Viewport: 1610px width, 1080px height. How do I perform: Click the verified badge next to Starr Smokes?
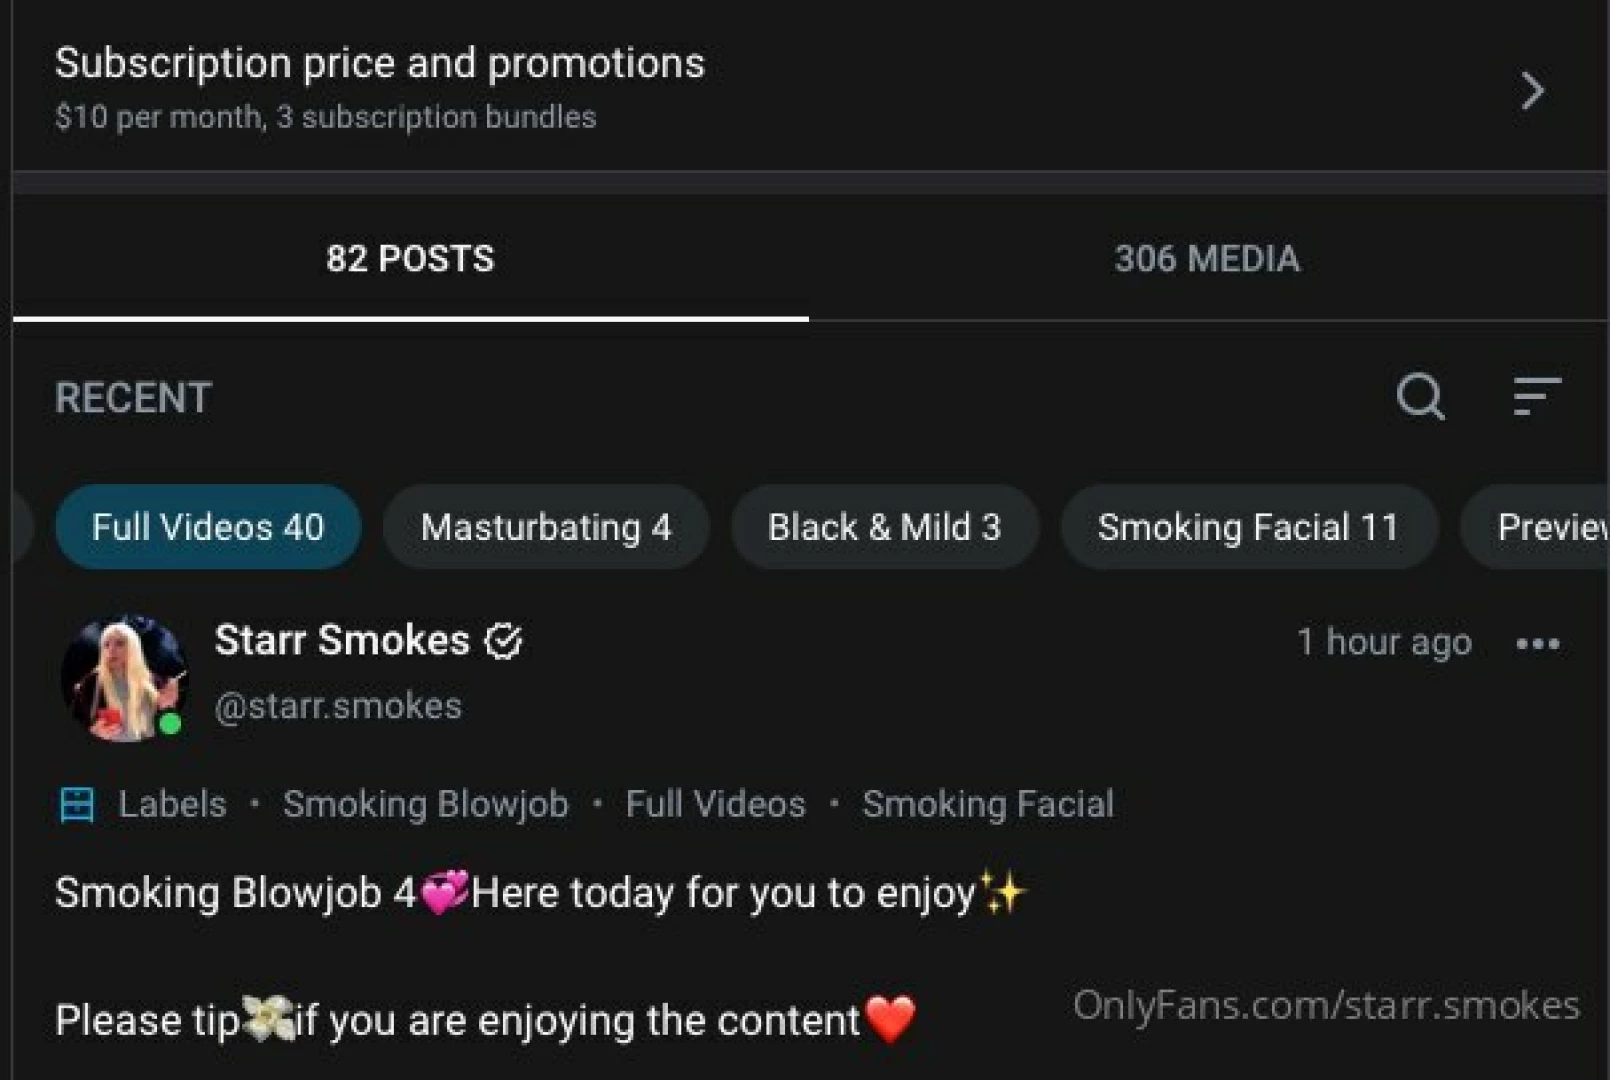coord(505,641)
